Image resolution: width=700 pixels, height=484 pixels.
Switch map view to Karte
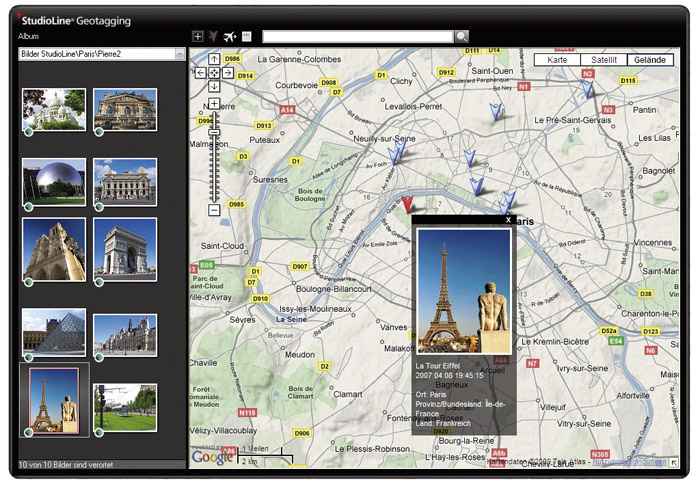tap(557, 60)
